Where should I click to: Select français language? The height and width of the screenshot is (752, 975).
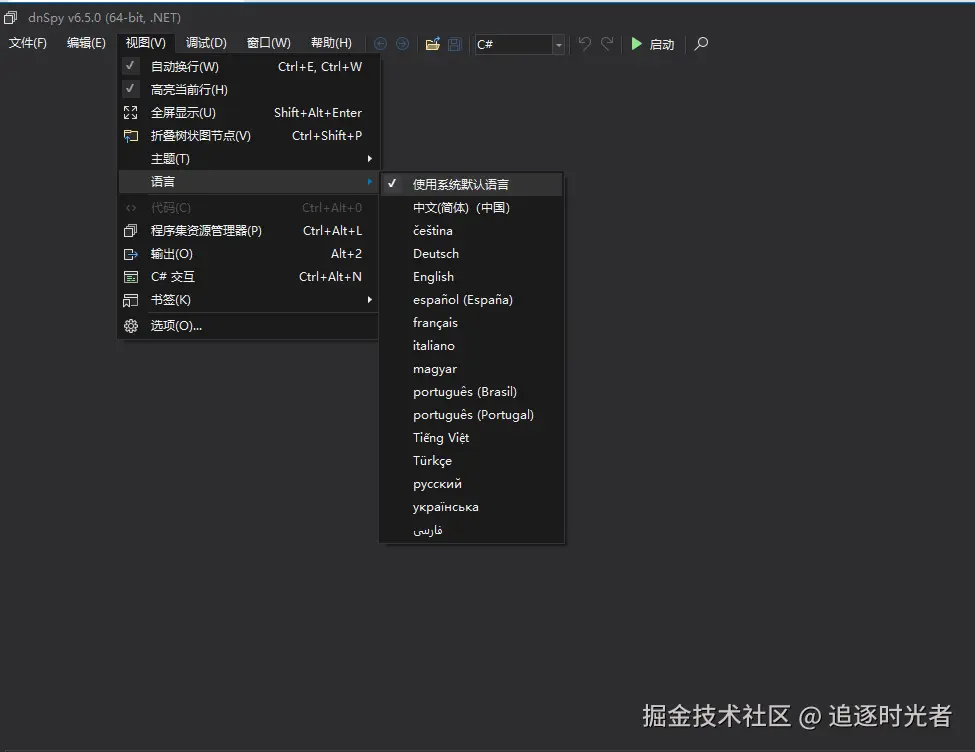tap(471, 323)
